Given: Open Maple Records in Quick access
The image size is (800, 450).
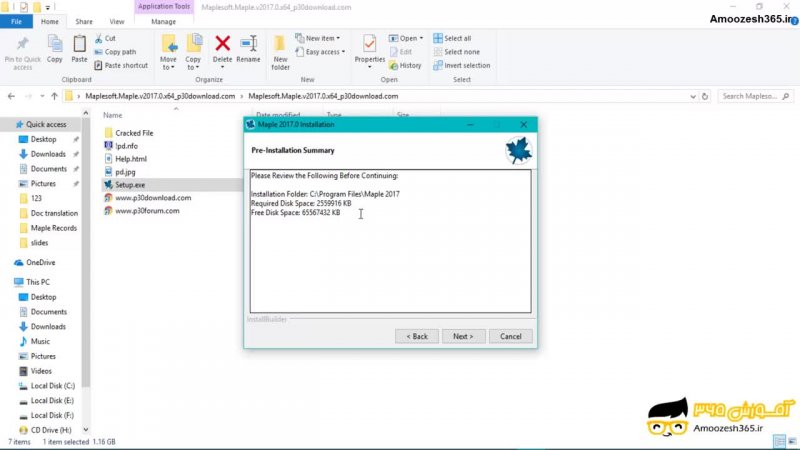Looking at the screenshot, I should pyautogui.click(x=48, y=228).
